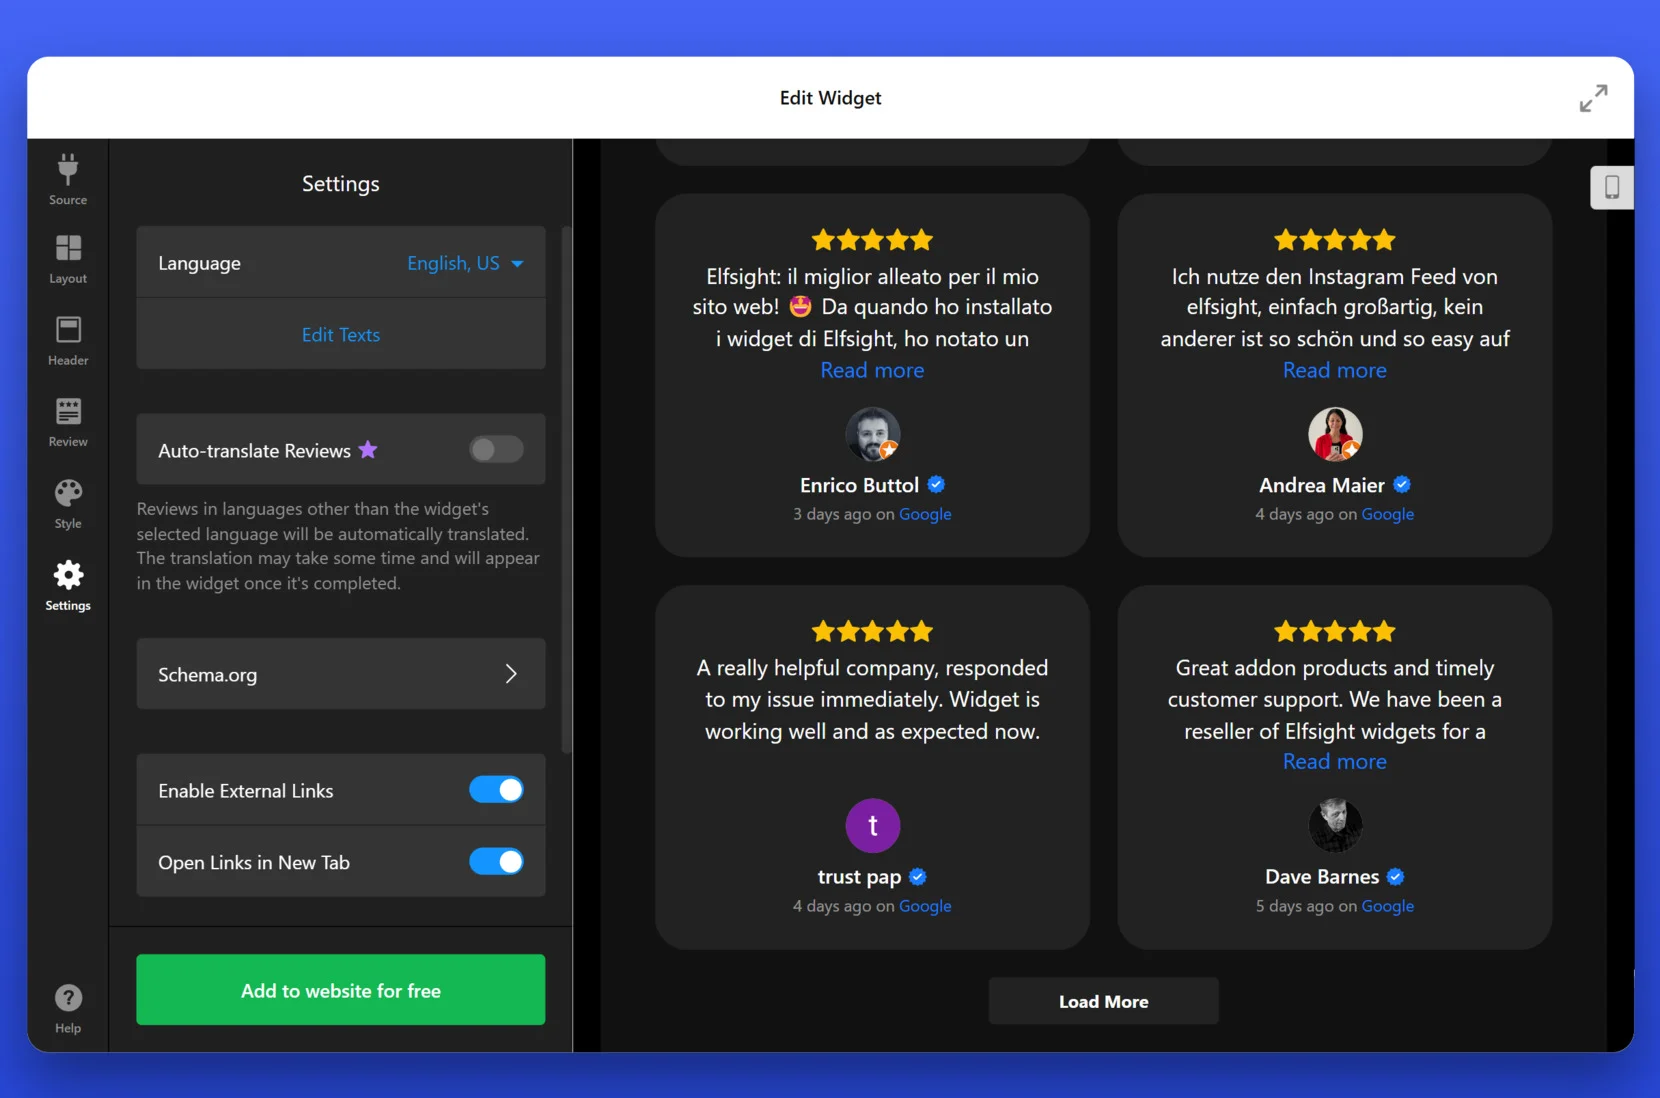Switch to mobile preview icon

tap(1612, 187)
